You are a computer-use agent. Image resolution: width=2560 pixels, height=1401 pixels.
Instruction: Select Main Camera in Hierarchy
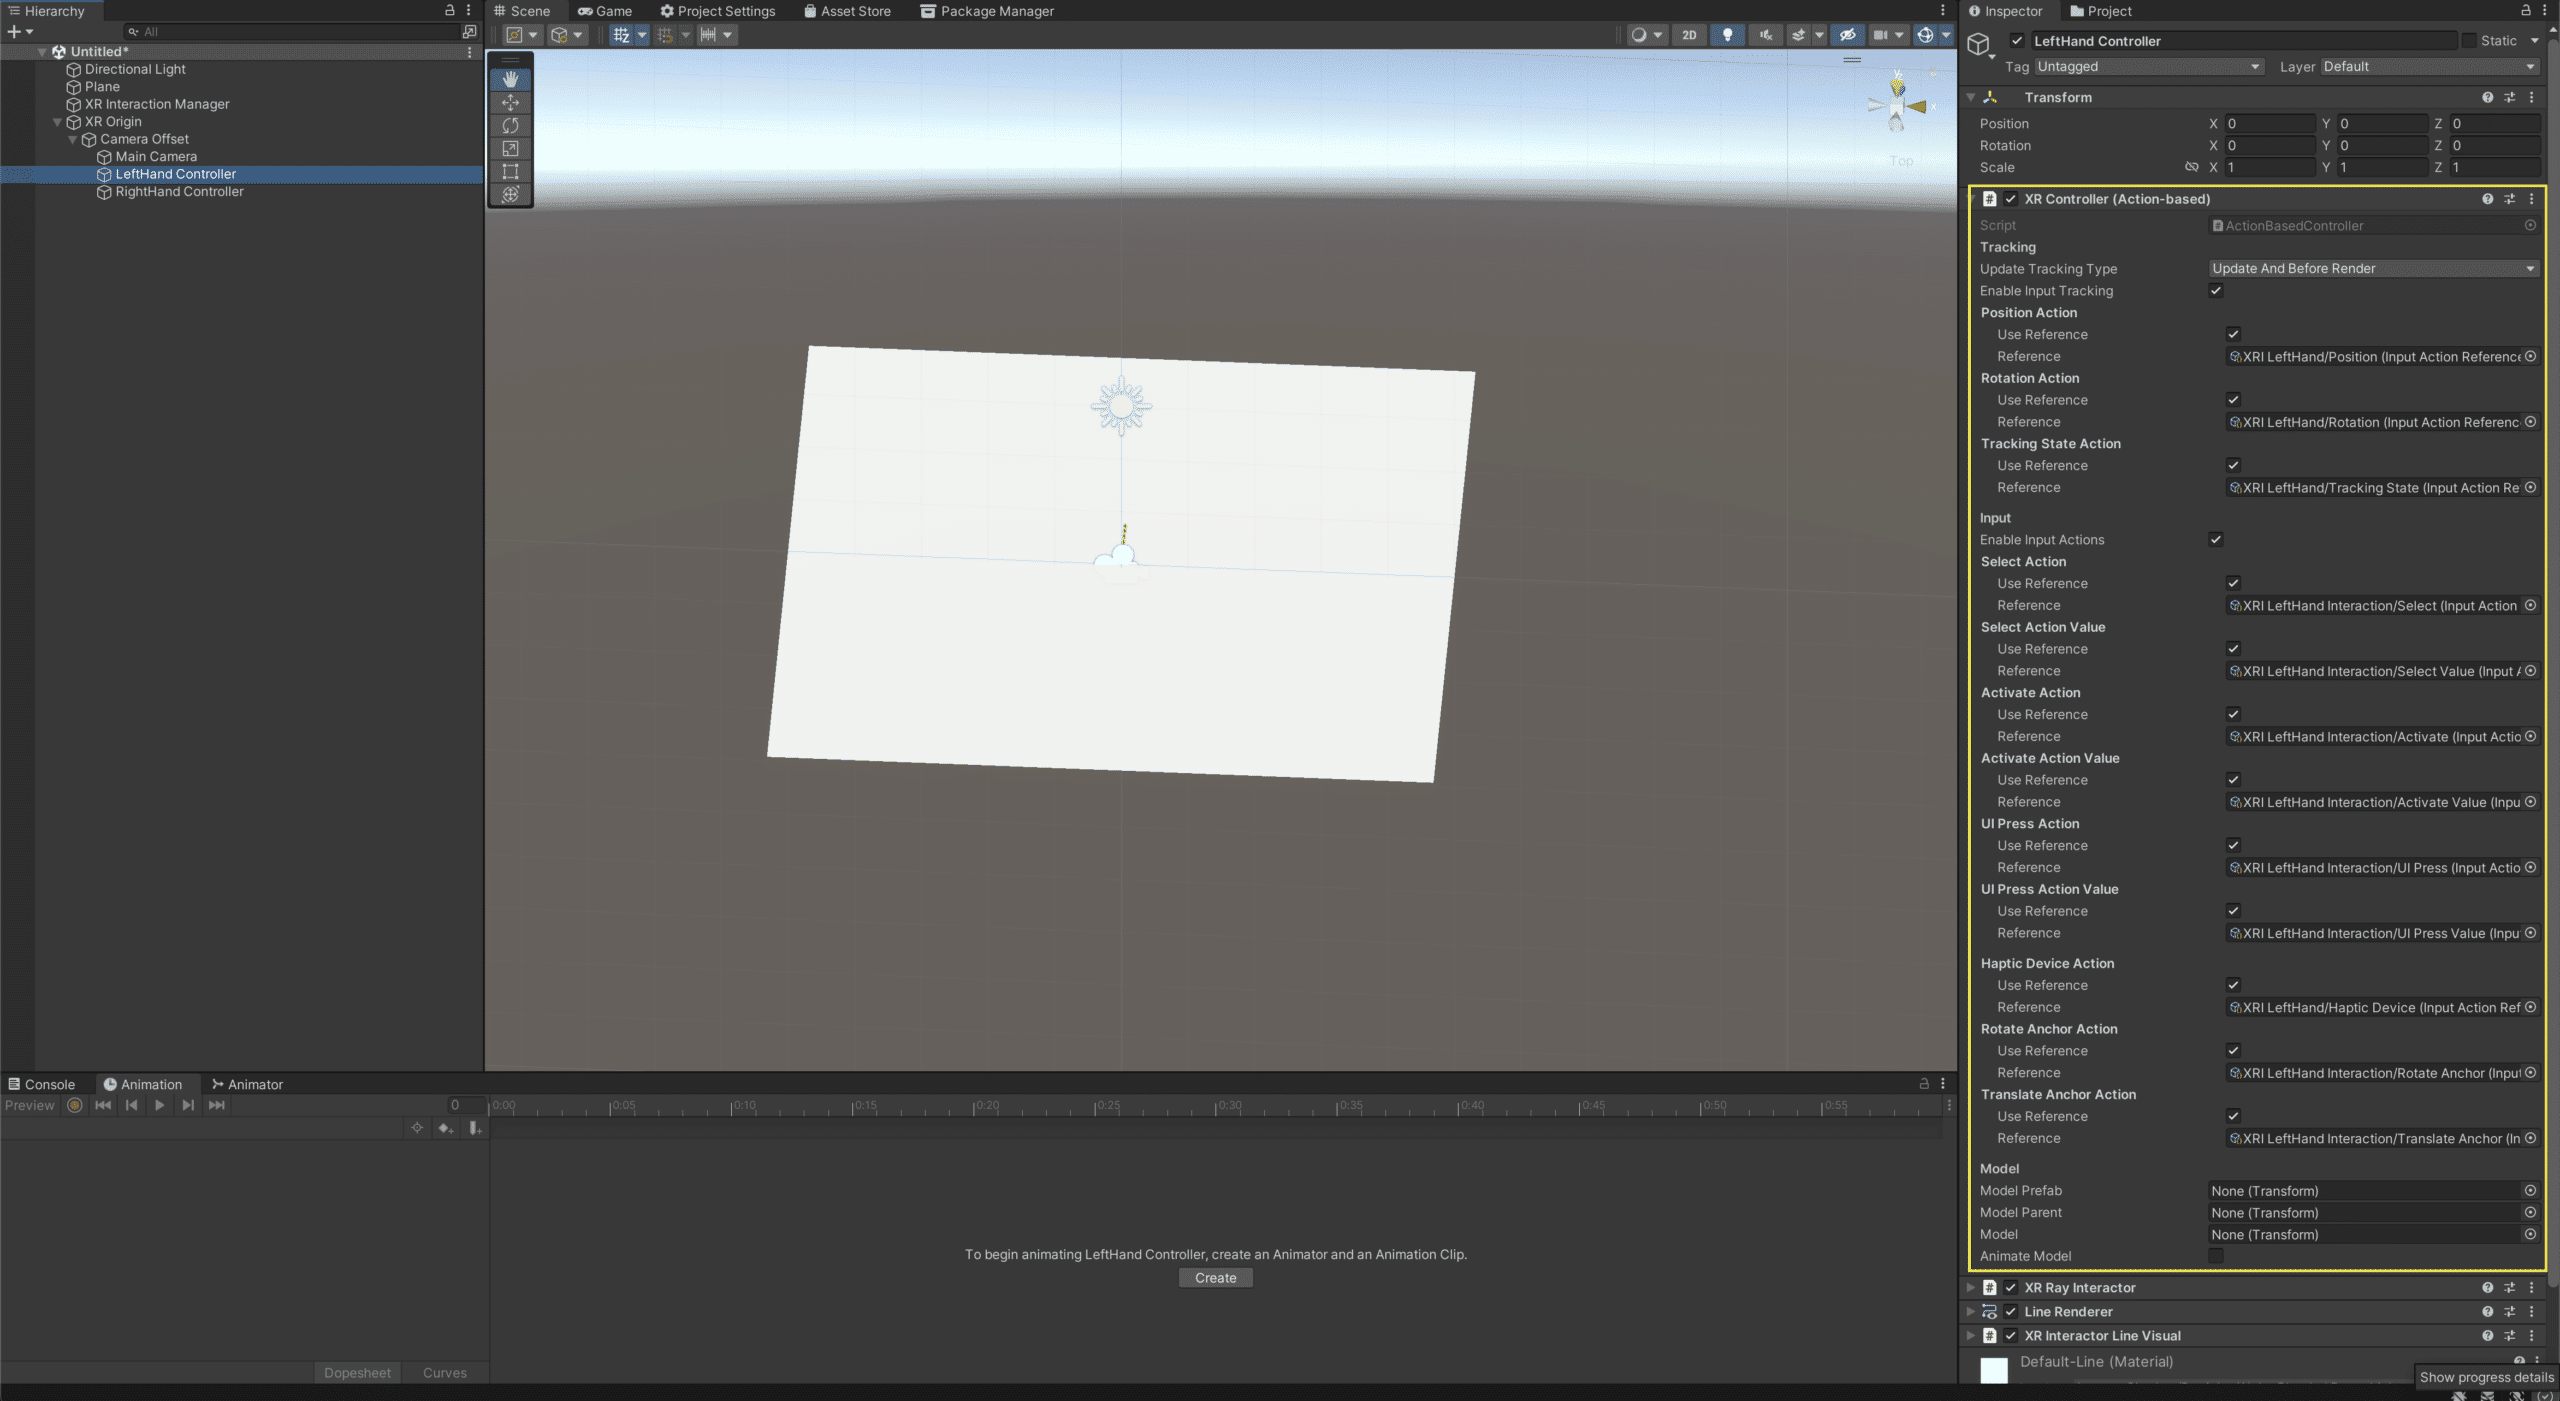pos(156,157)
